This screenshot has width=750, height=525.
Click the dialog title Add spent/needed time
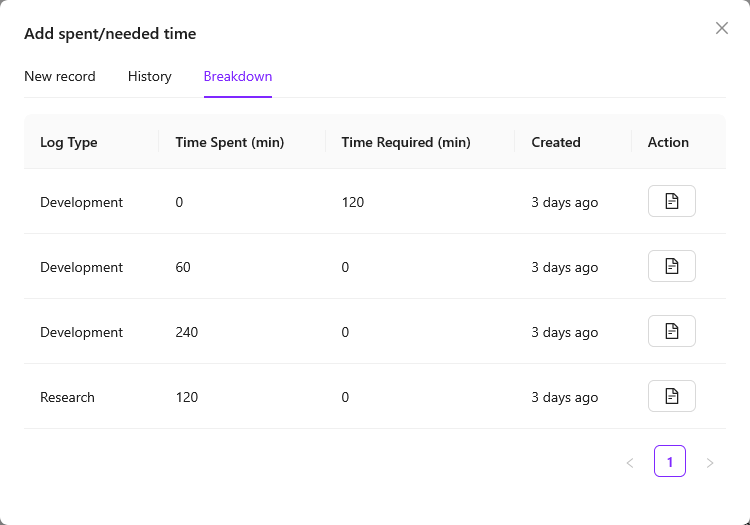click(x=110, y=34)
